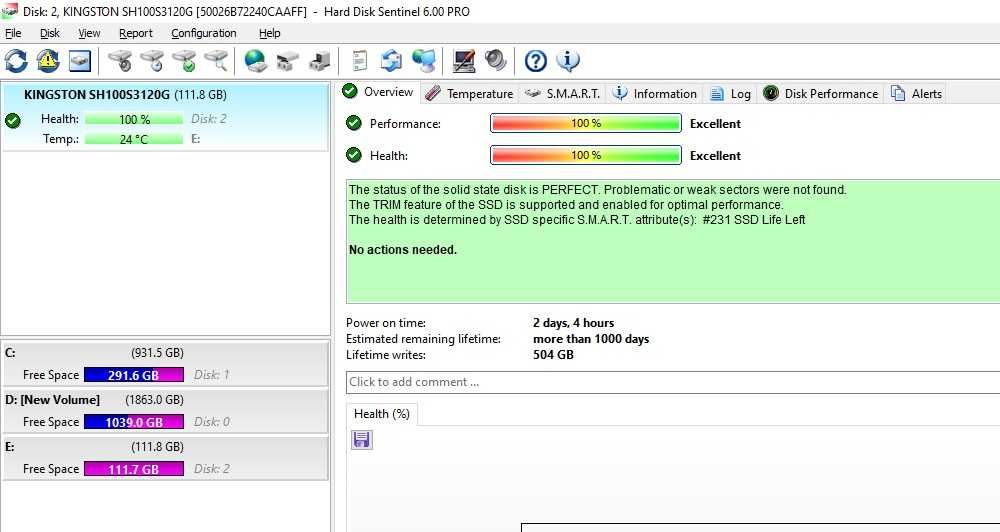Select the KINGSTON SH100S3120G disk entry
Image resolution: width=1000 pixels, height=532 pixels.
point(165,117)
